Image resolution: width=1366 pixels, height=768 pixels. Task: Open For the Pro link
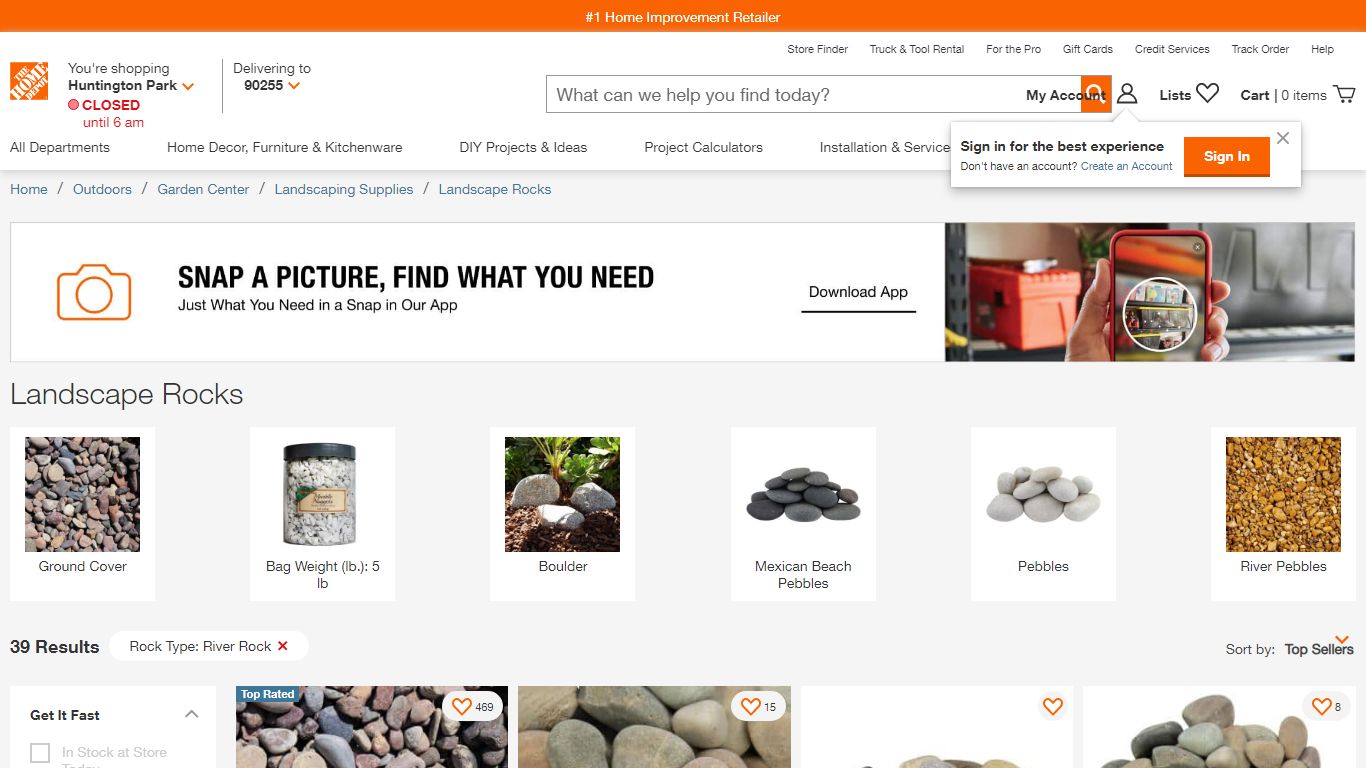click(x=1014, y=49)
